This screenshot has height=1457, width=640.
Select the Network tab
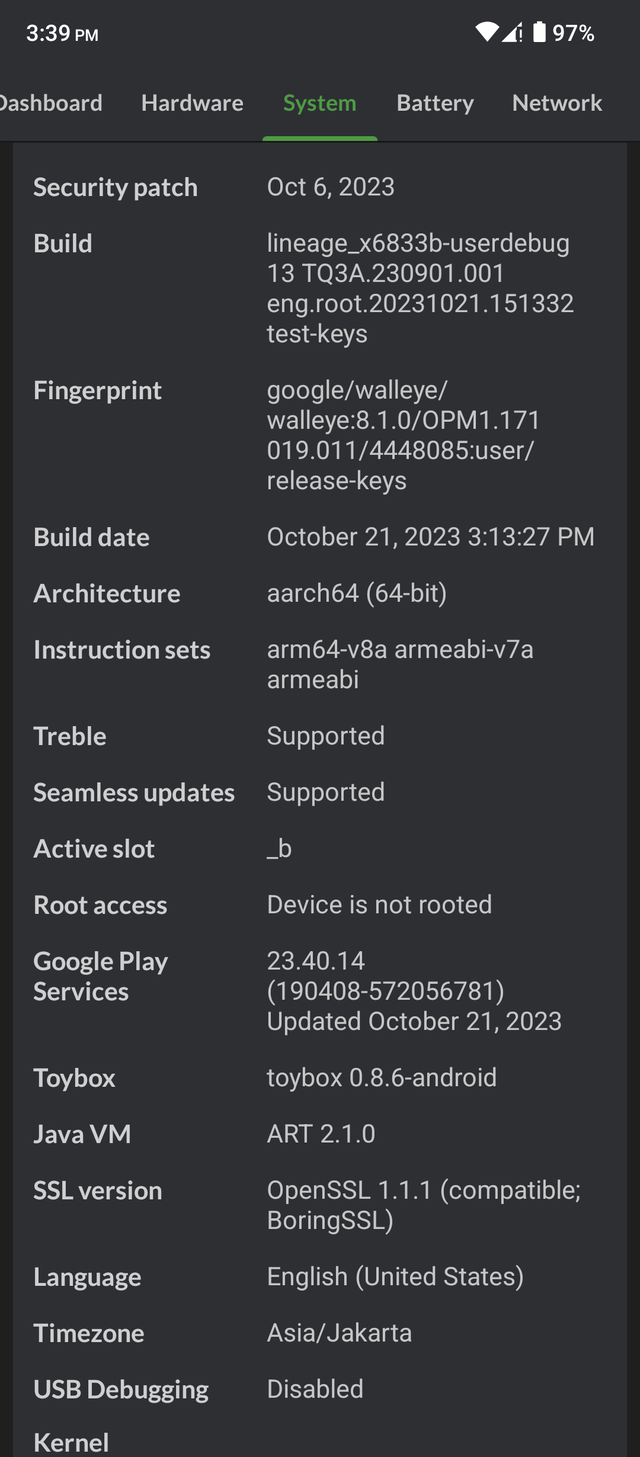(557, 103)
